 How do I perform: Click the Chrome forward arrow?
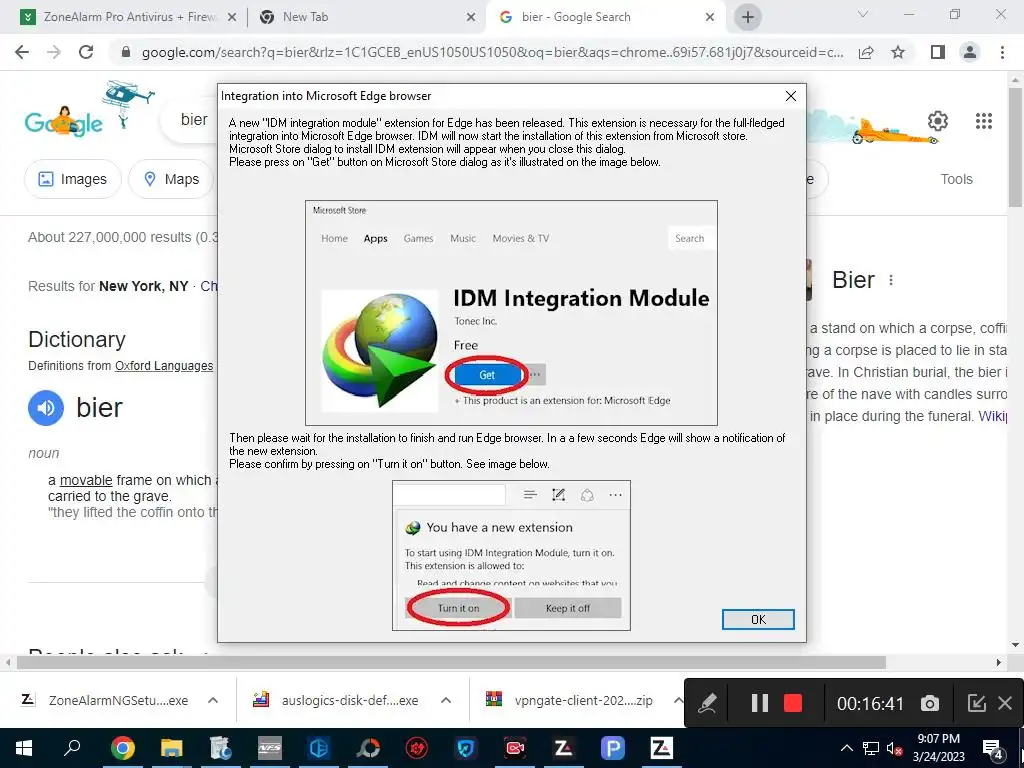click(x=54, y=52)
